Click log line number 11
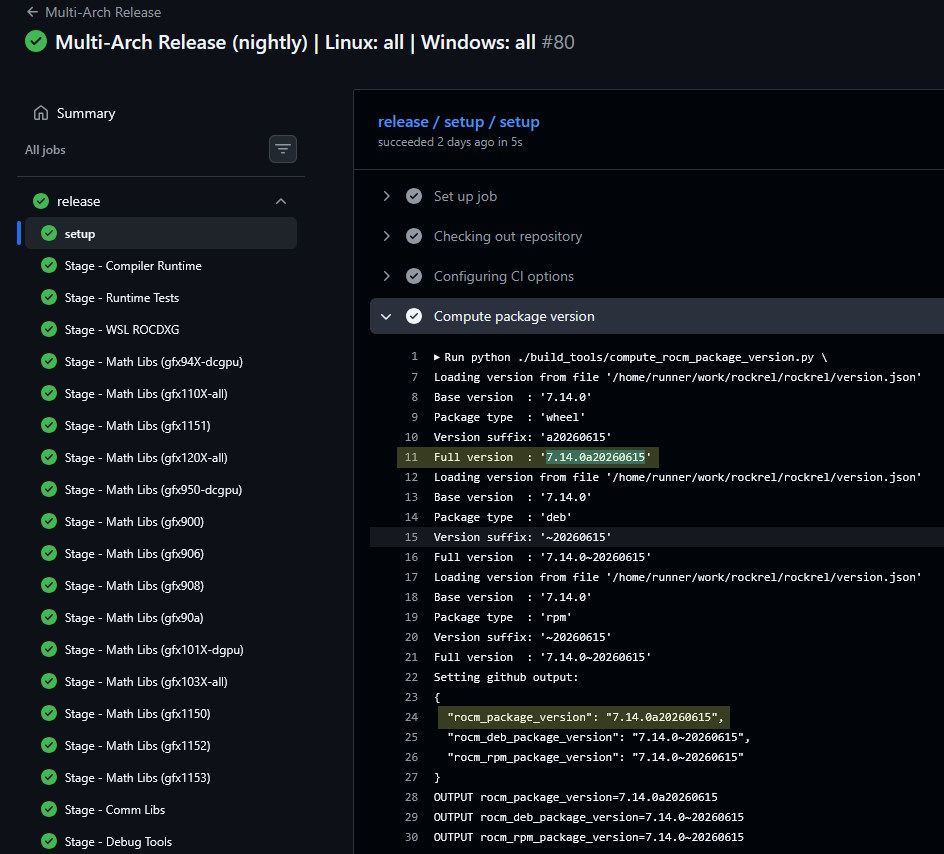944x854 pixels. (x=411, y=457)
